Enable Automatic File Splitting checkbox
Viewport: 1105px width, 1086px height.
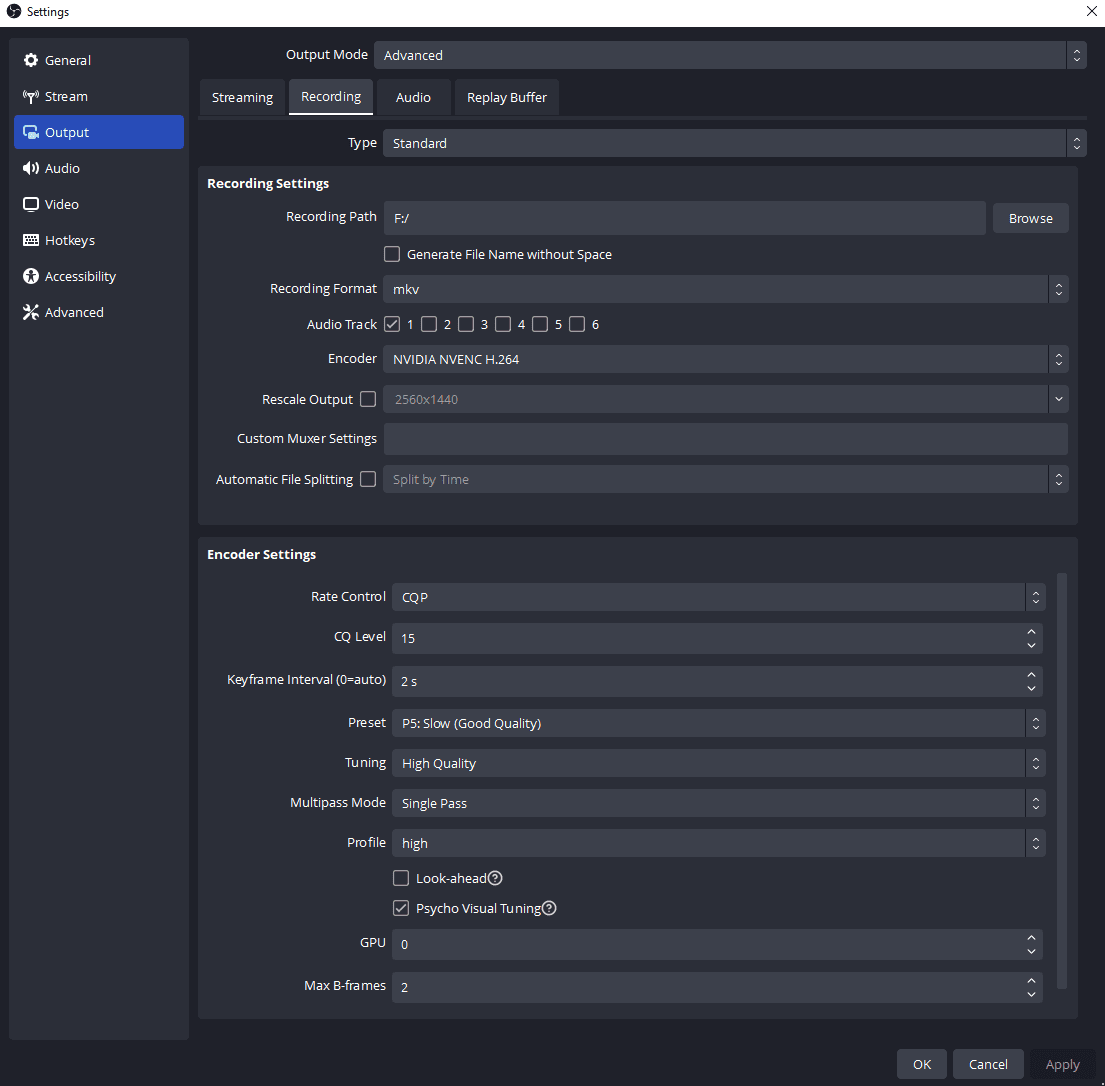(x=368, y=479)
